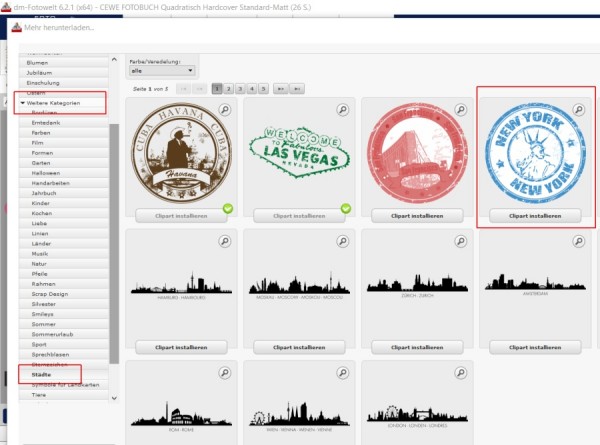Click magnifier icon on New York stamp

tap(579, 110)
